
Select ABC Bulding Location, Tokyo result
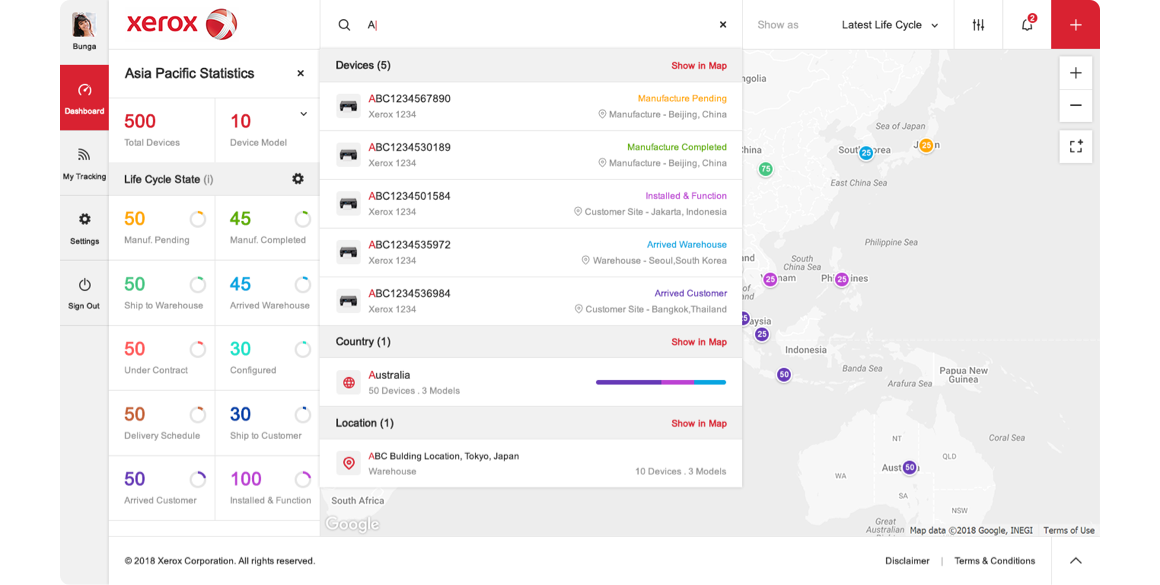[530, 464]
